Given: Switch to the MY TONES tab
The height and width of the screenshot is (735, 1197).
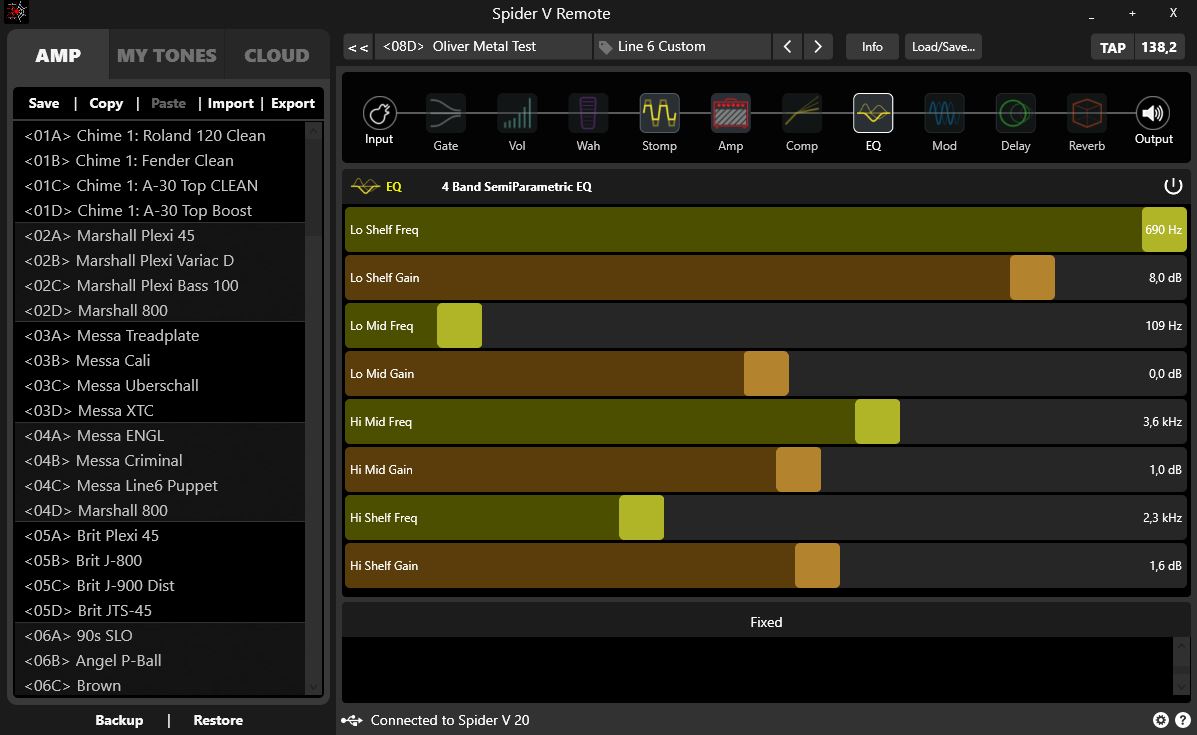Looking at the screenshot, I should (x=166, y=55).
